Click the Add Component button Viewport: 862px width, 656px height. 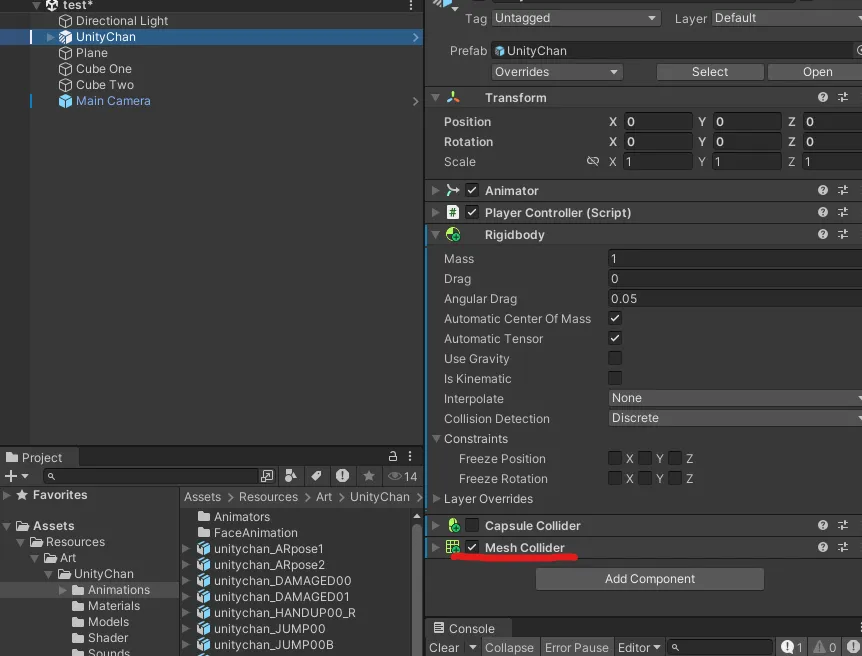tap(649, 579)
